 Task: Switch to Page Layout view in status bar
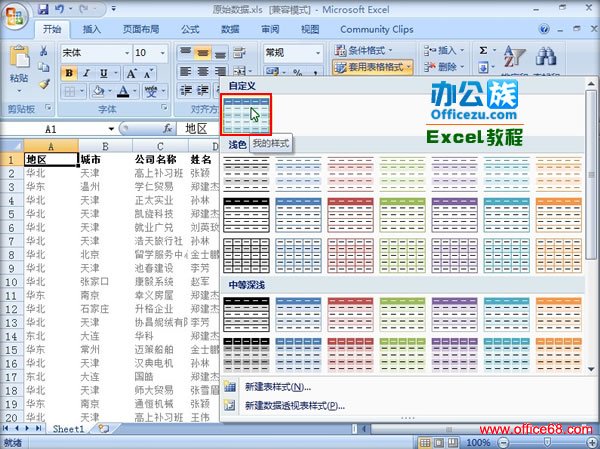click(x=439, y=443)
